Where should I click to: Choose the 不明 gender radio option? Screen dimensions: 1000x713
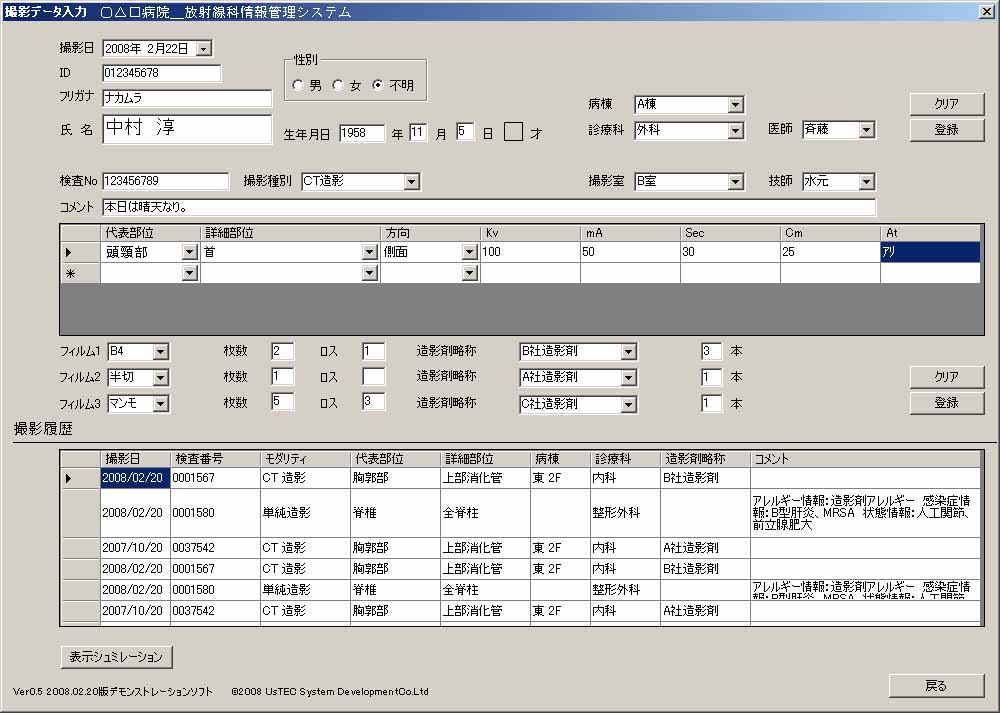pos(378,86)
